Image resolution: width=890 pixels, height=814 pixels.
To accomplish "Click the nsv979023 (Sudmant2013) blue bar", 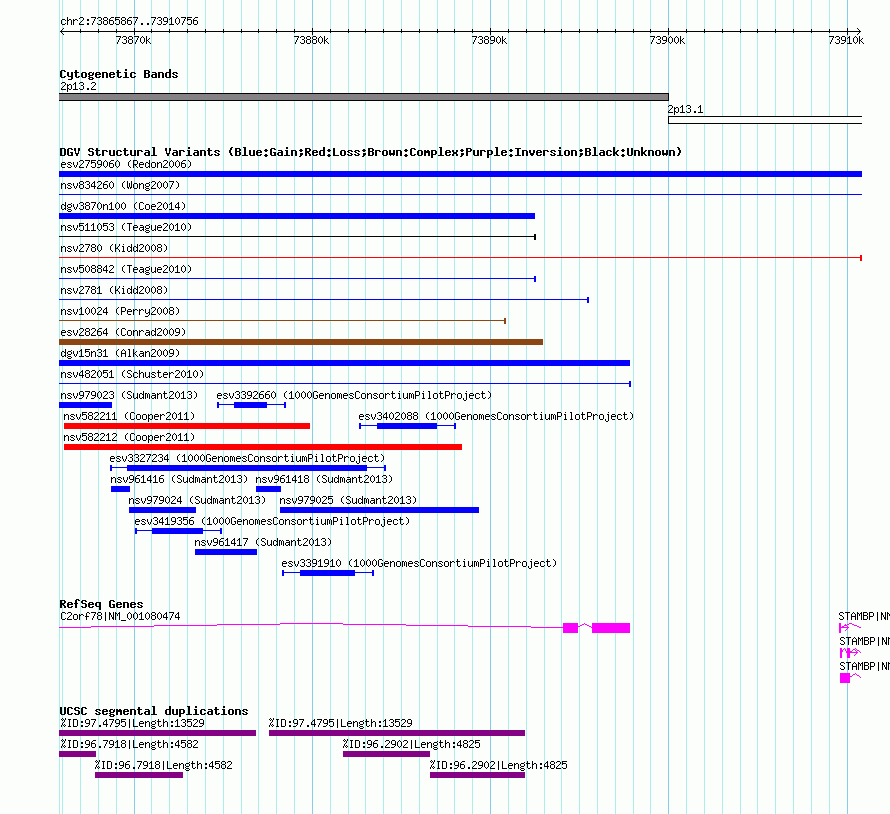I will coord(86,405).
